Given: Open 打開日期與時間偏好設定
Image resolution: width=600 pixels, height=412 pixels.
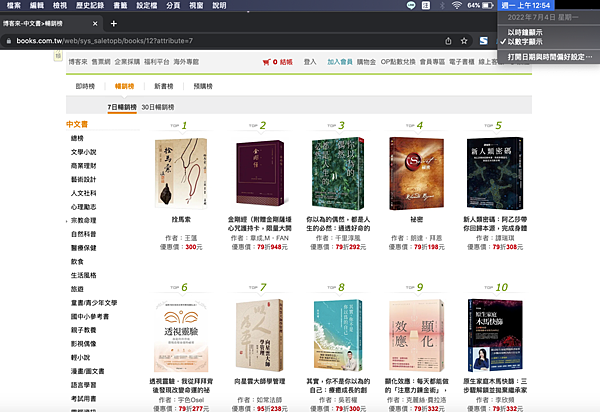Looking at the screenshot, I should [x=550, y=57].
